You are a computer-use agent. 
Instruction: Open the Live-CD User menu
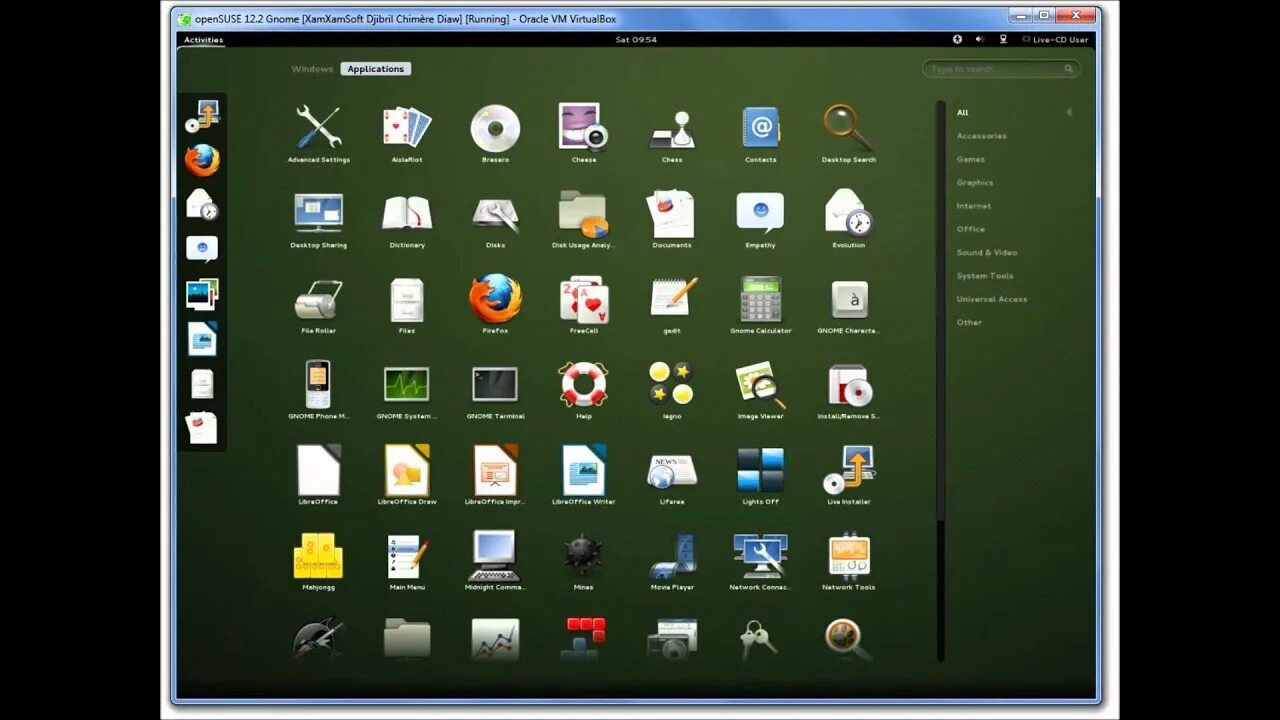click(1055, 40)
